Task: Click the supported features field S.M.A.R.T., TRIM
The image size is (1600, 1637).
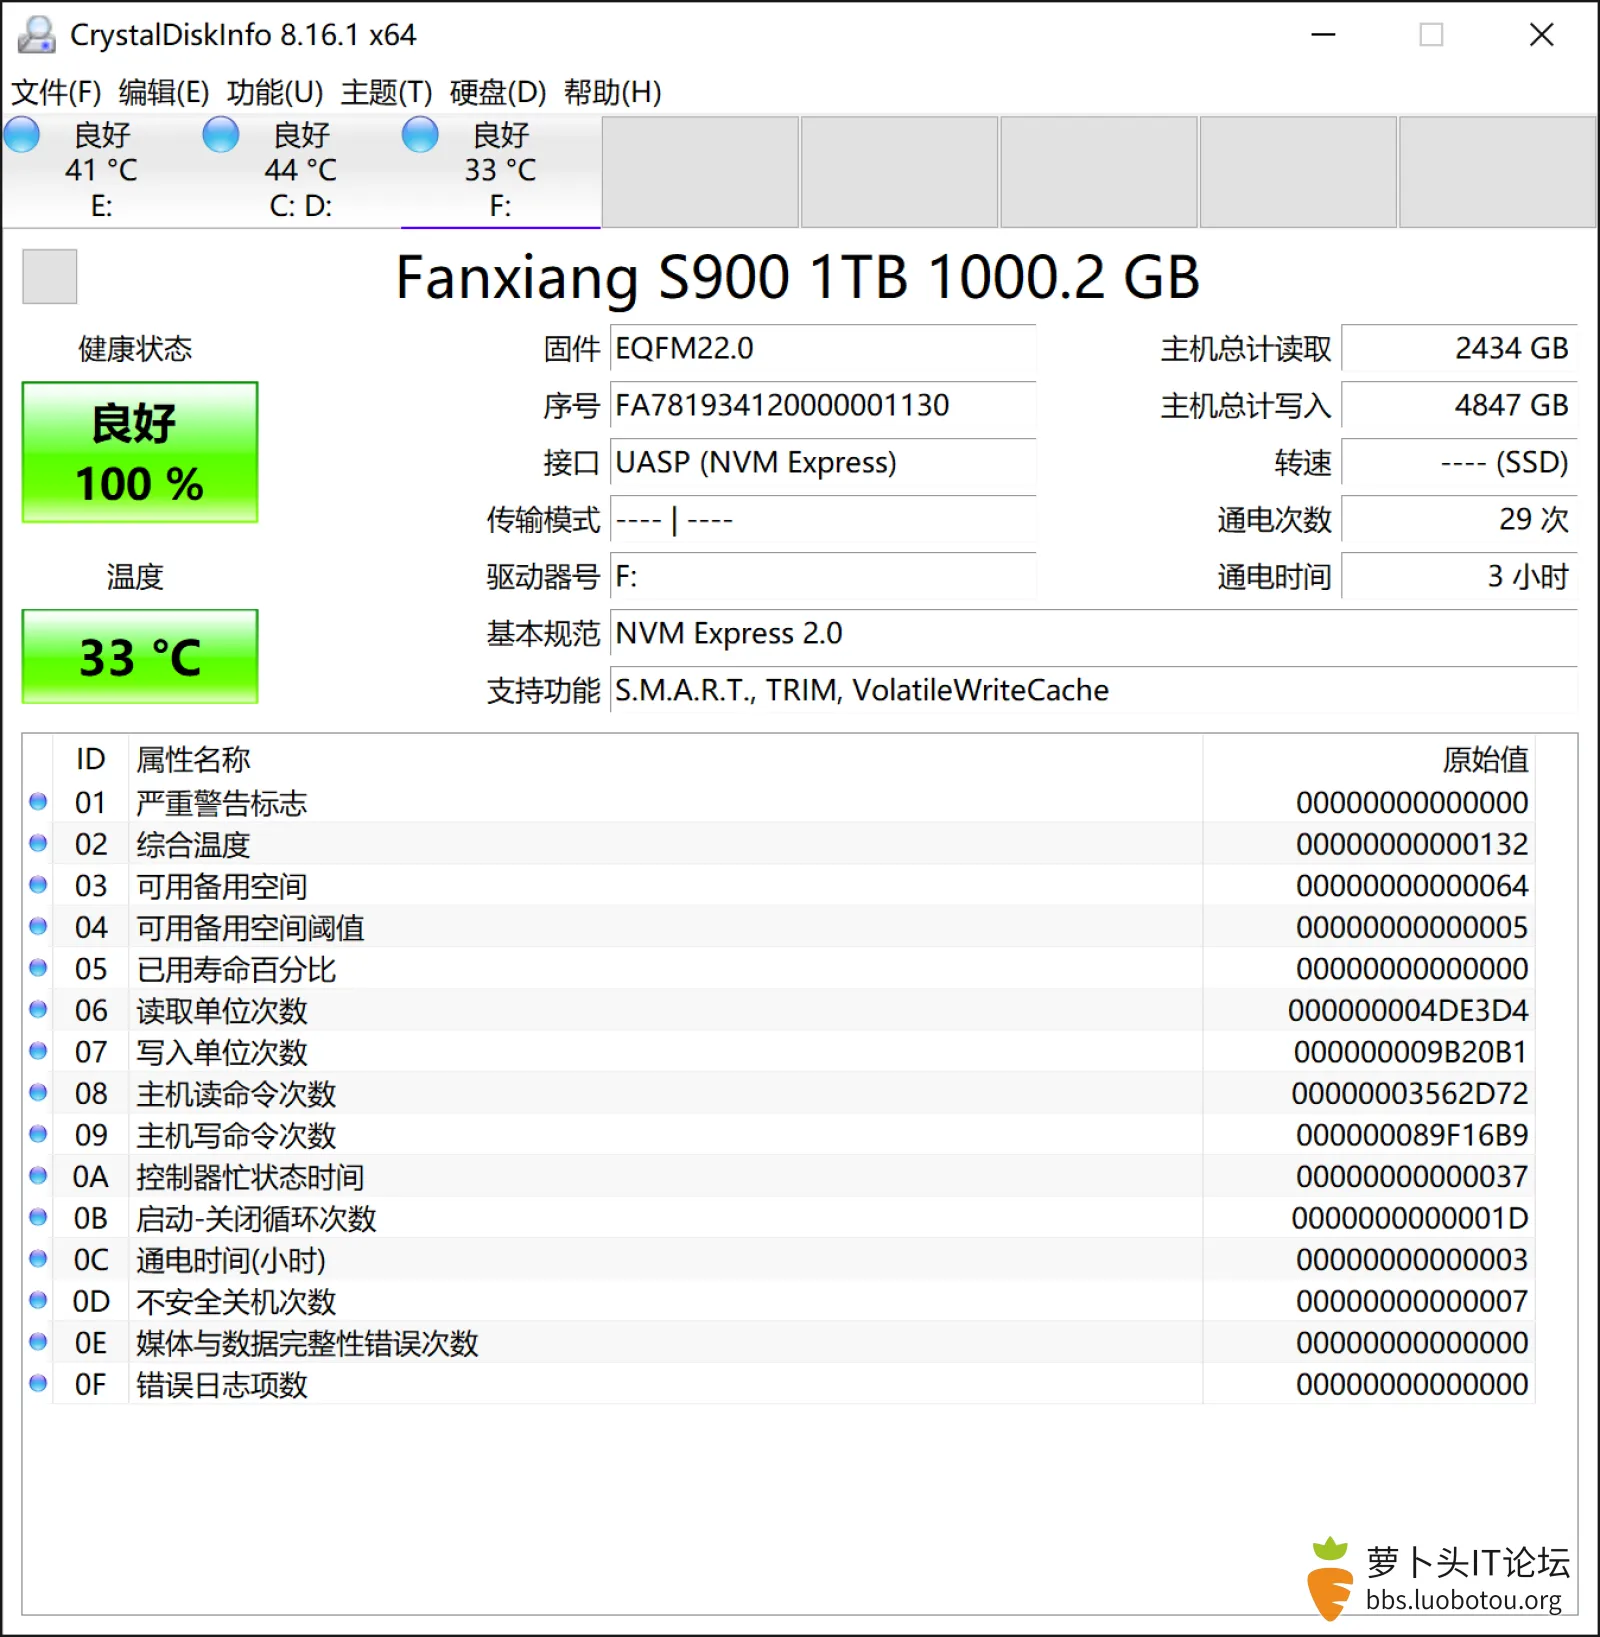Action: coord(1094,691)
